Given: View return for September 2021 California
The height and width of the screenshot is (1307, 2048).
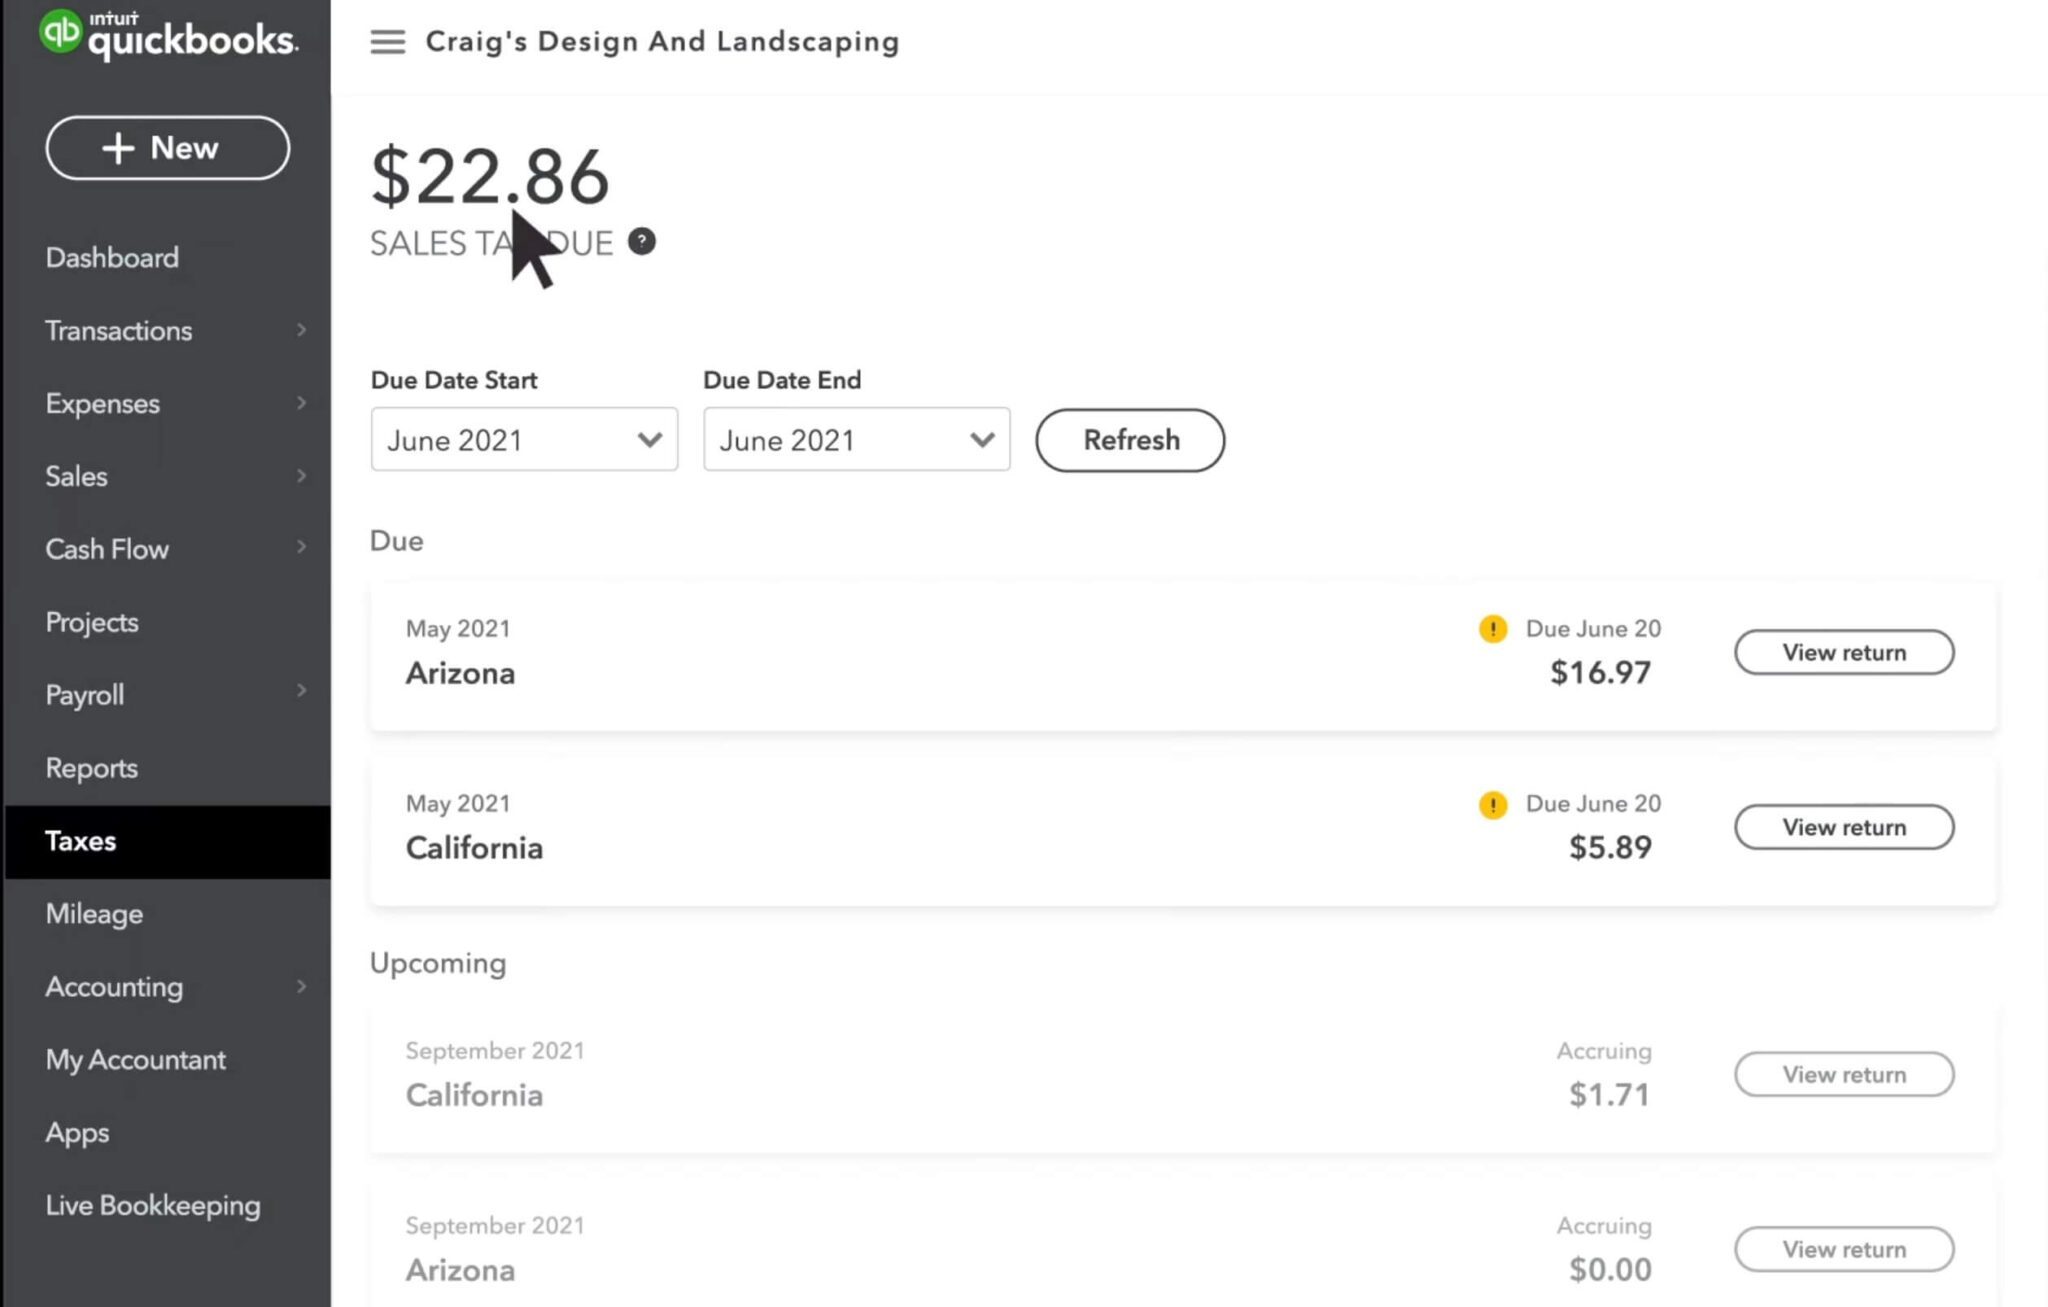Looking at the screenshot, I should coord(1843,1074).
